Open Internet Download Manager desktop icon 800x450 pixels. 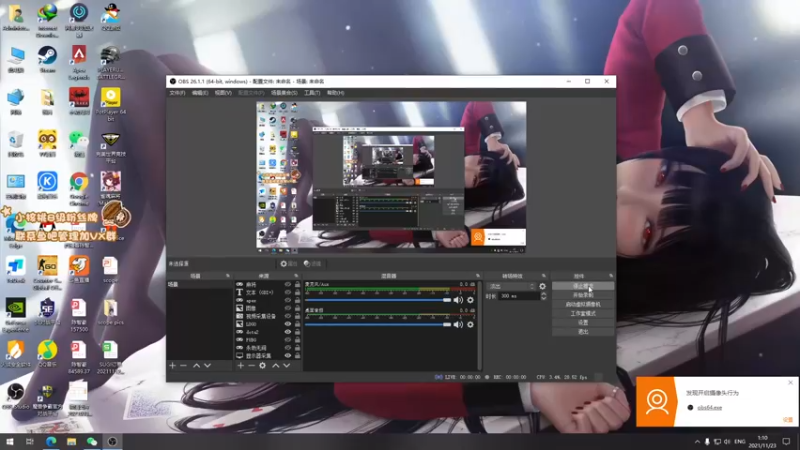47,20
